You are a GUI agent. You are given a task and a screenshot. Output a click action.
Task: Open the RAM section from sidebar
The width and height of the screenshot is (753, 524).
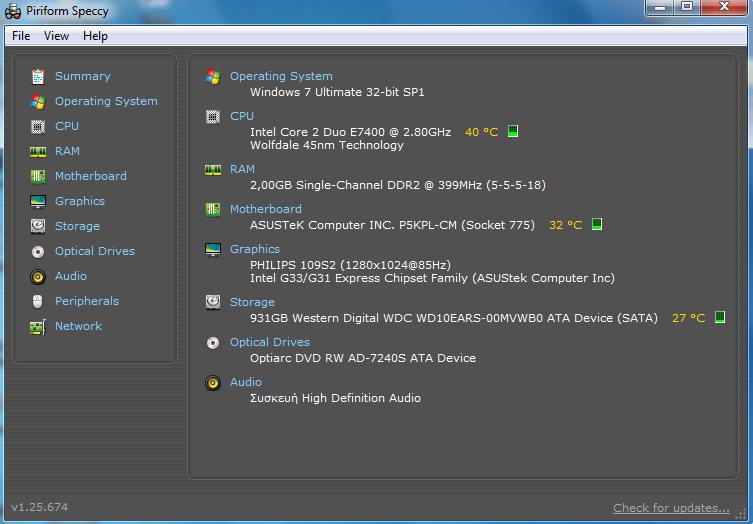pos(67,151)
